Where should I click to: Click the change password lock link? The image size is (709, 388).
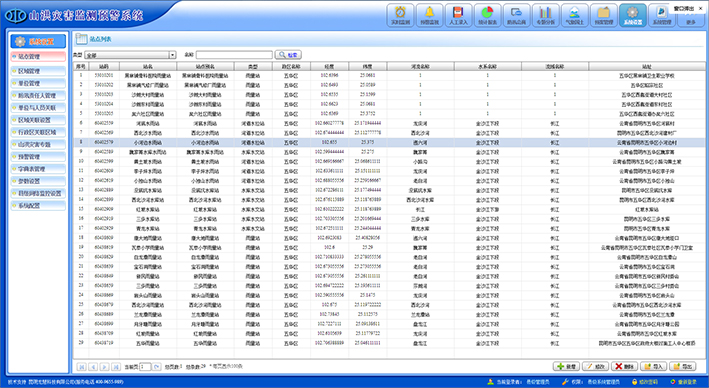[x=645, y=382]
